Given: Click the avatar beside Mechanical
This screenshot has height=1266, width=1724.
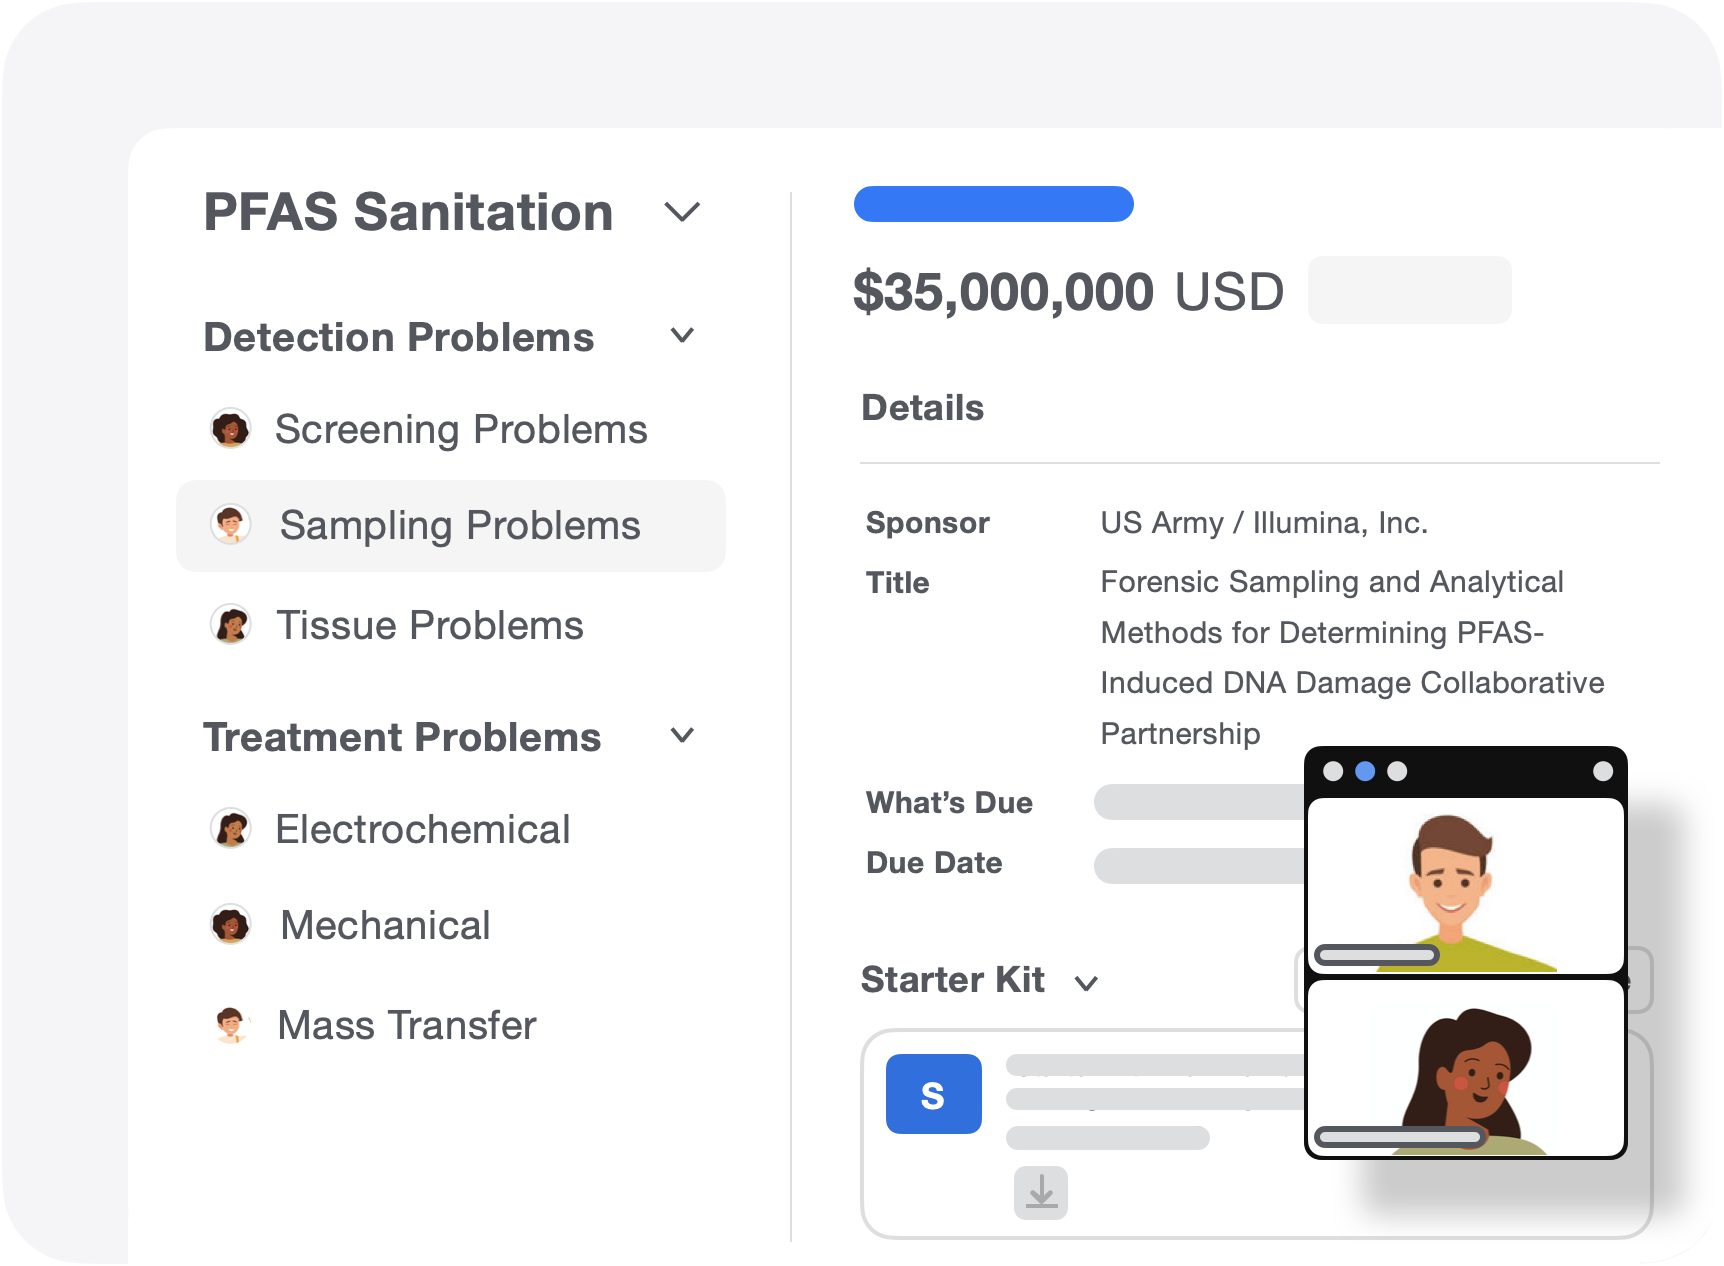Looking at the screenshot, I should coord(231,925).
